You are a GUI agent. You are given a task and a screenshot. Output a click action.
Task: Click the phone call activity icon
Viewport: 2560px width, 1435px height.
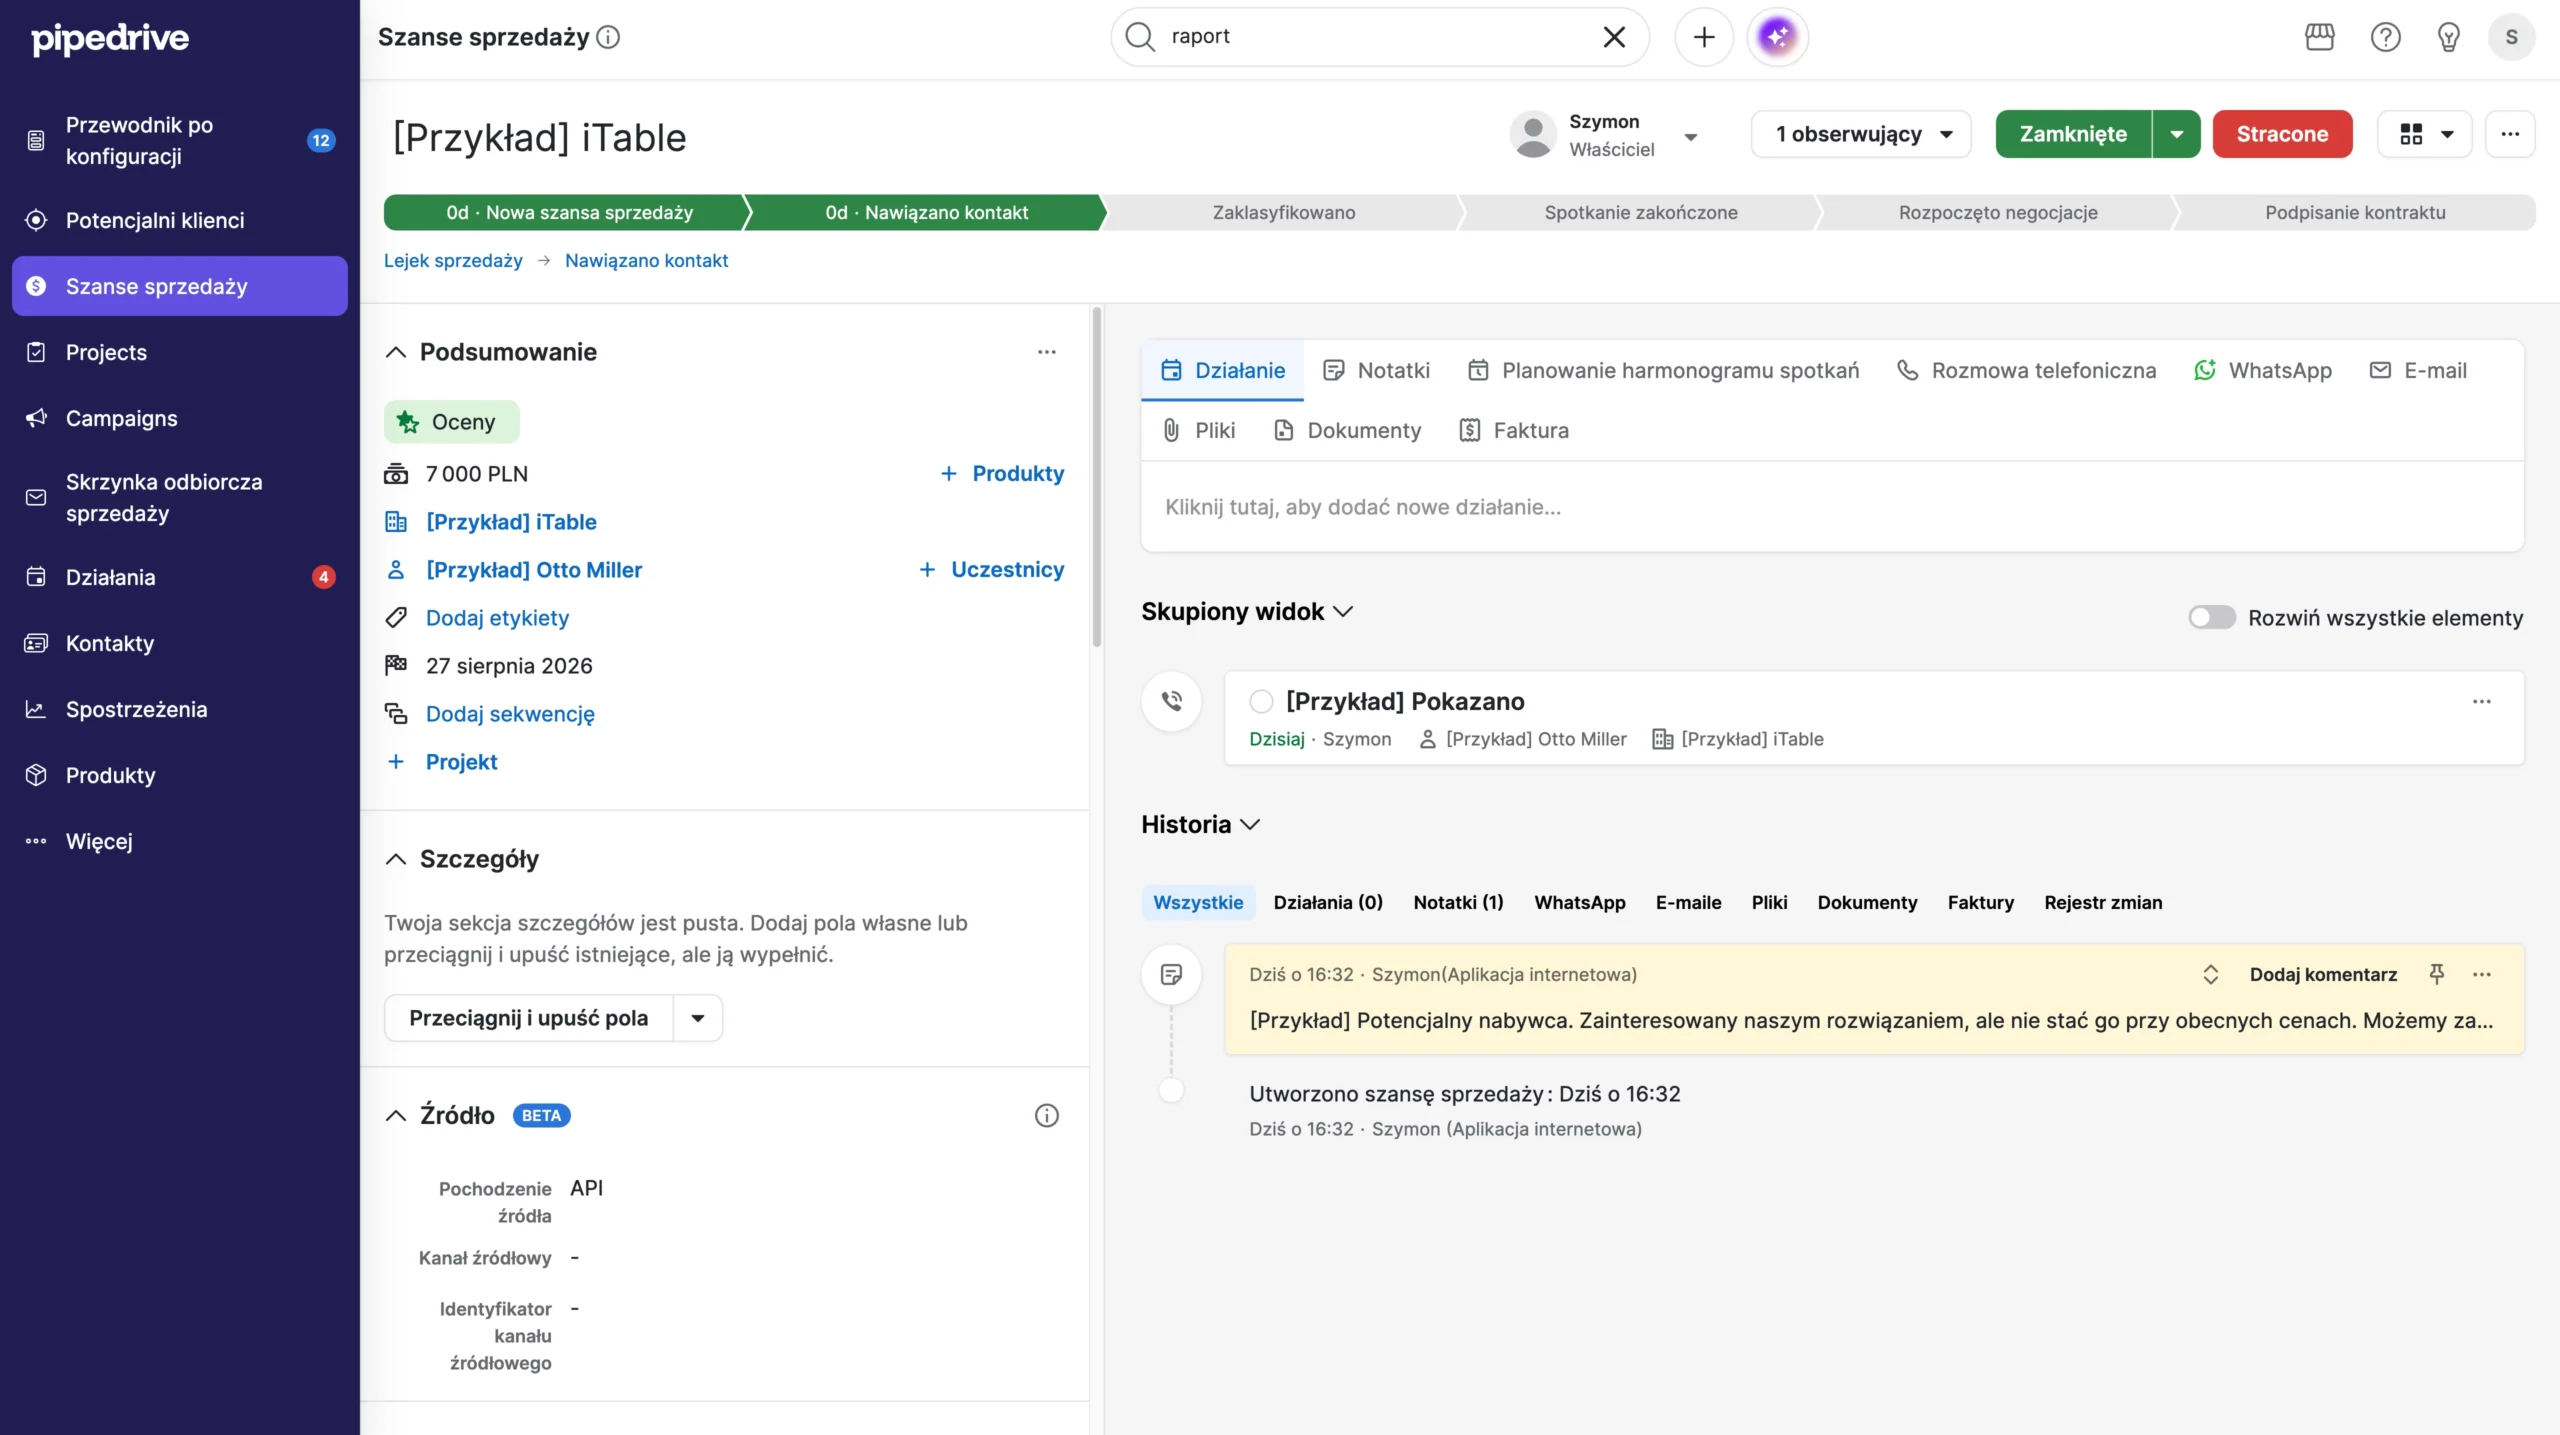1171,701
